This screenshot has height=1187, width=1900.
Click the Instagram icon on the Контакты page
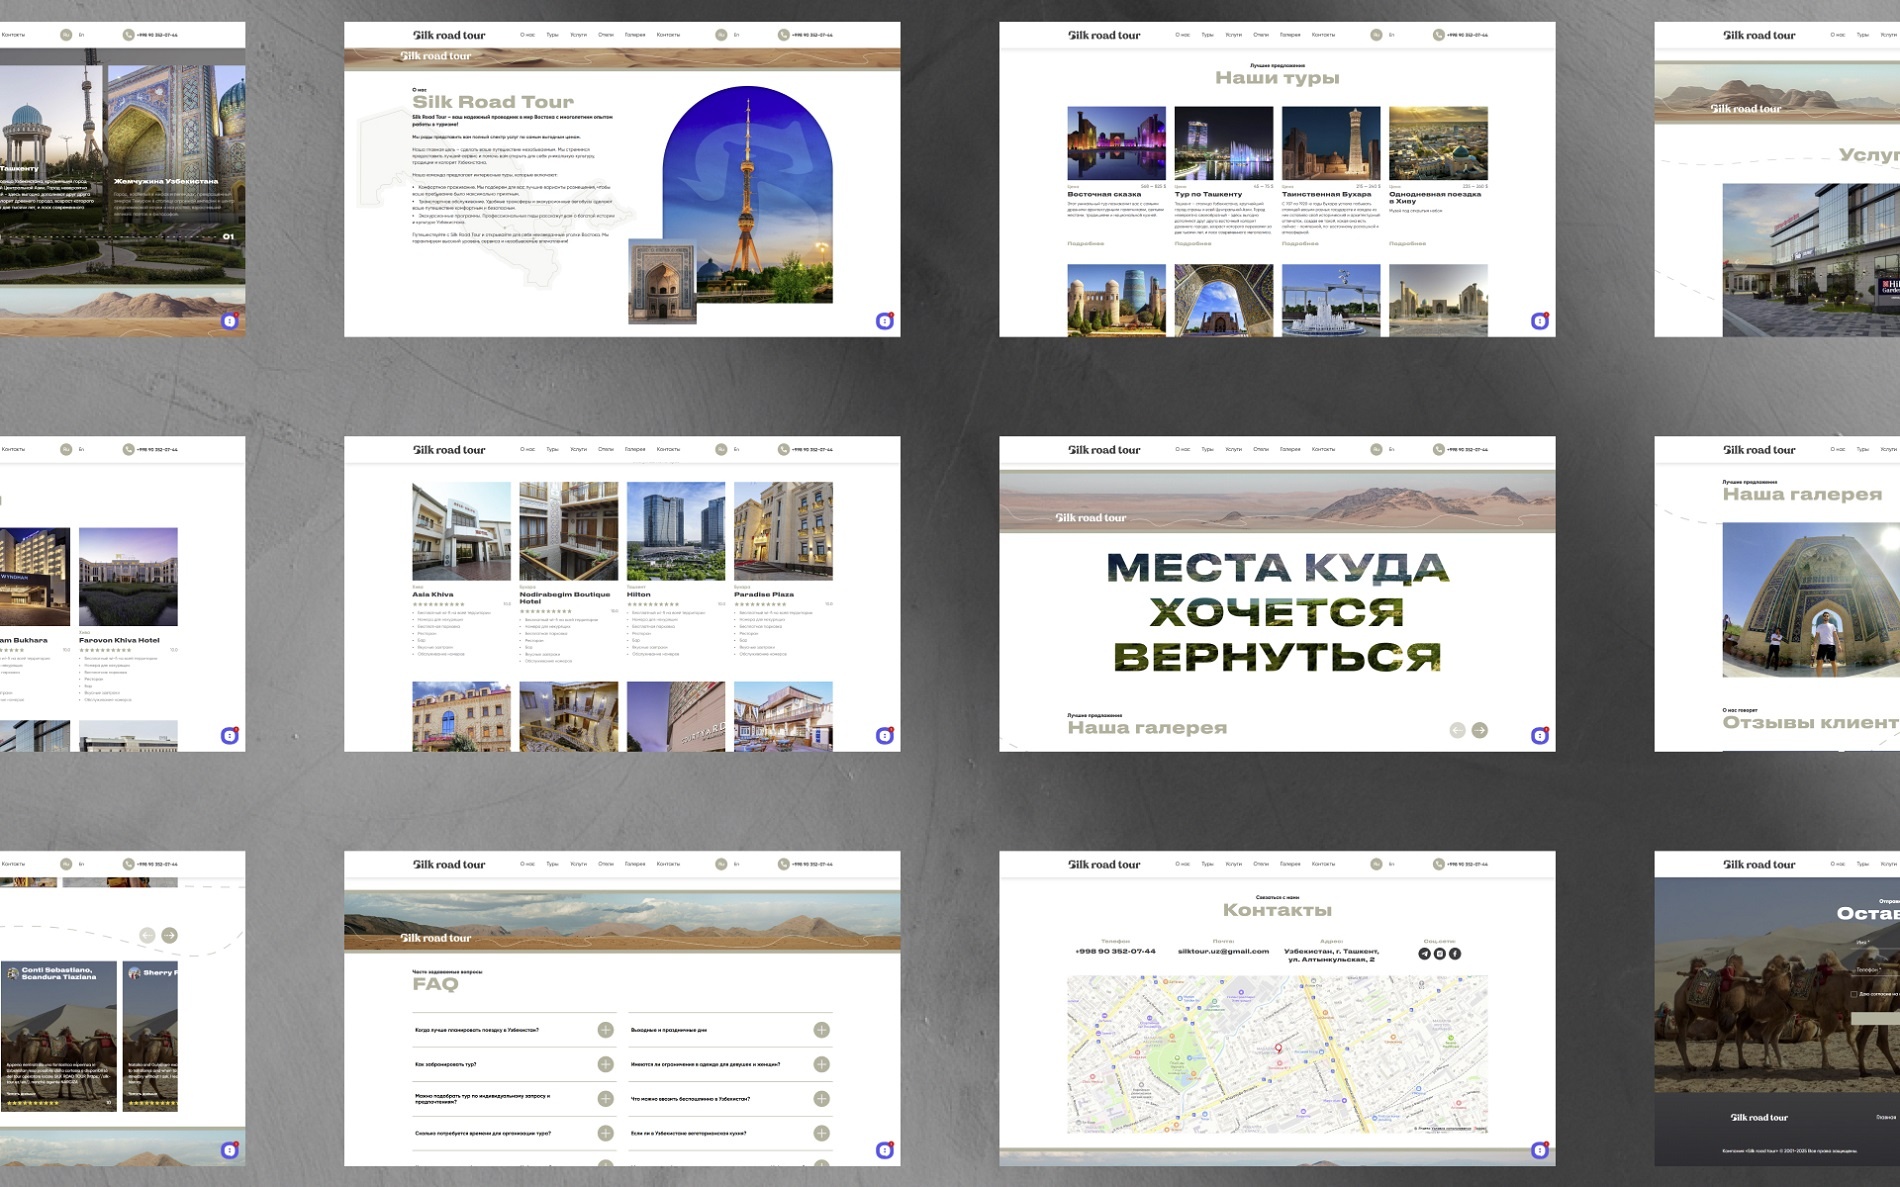click(x=1440, y=953)
